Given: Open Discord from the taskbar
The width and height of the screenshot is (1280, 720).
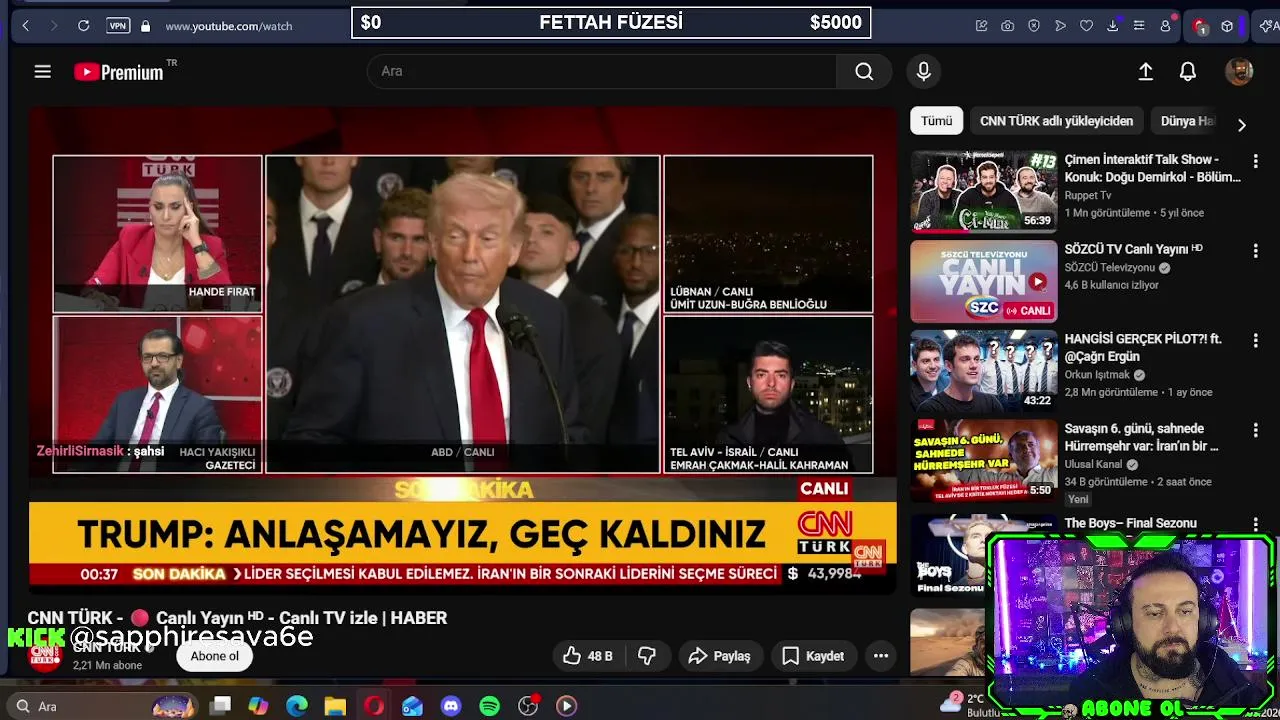Looking at the screenshot, I should point(451,706).
